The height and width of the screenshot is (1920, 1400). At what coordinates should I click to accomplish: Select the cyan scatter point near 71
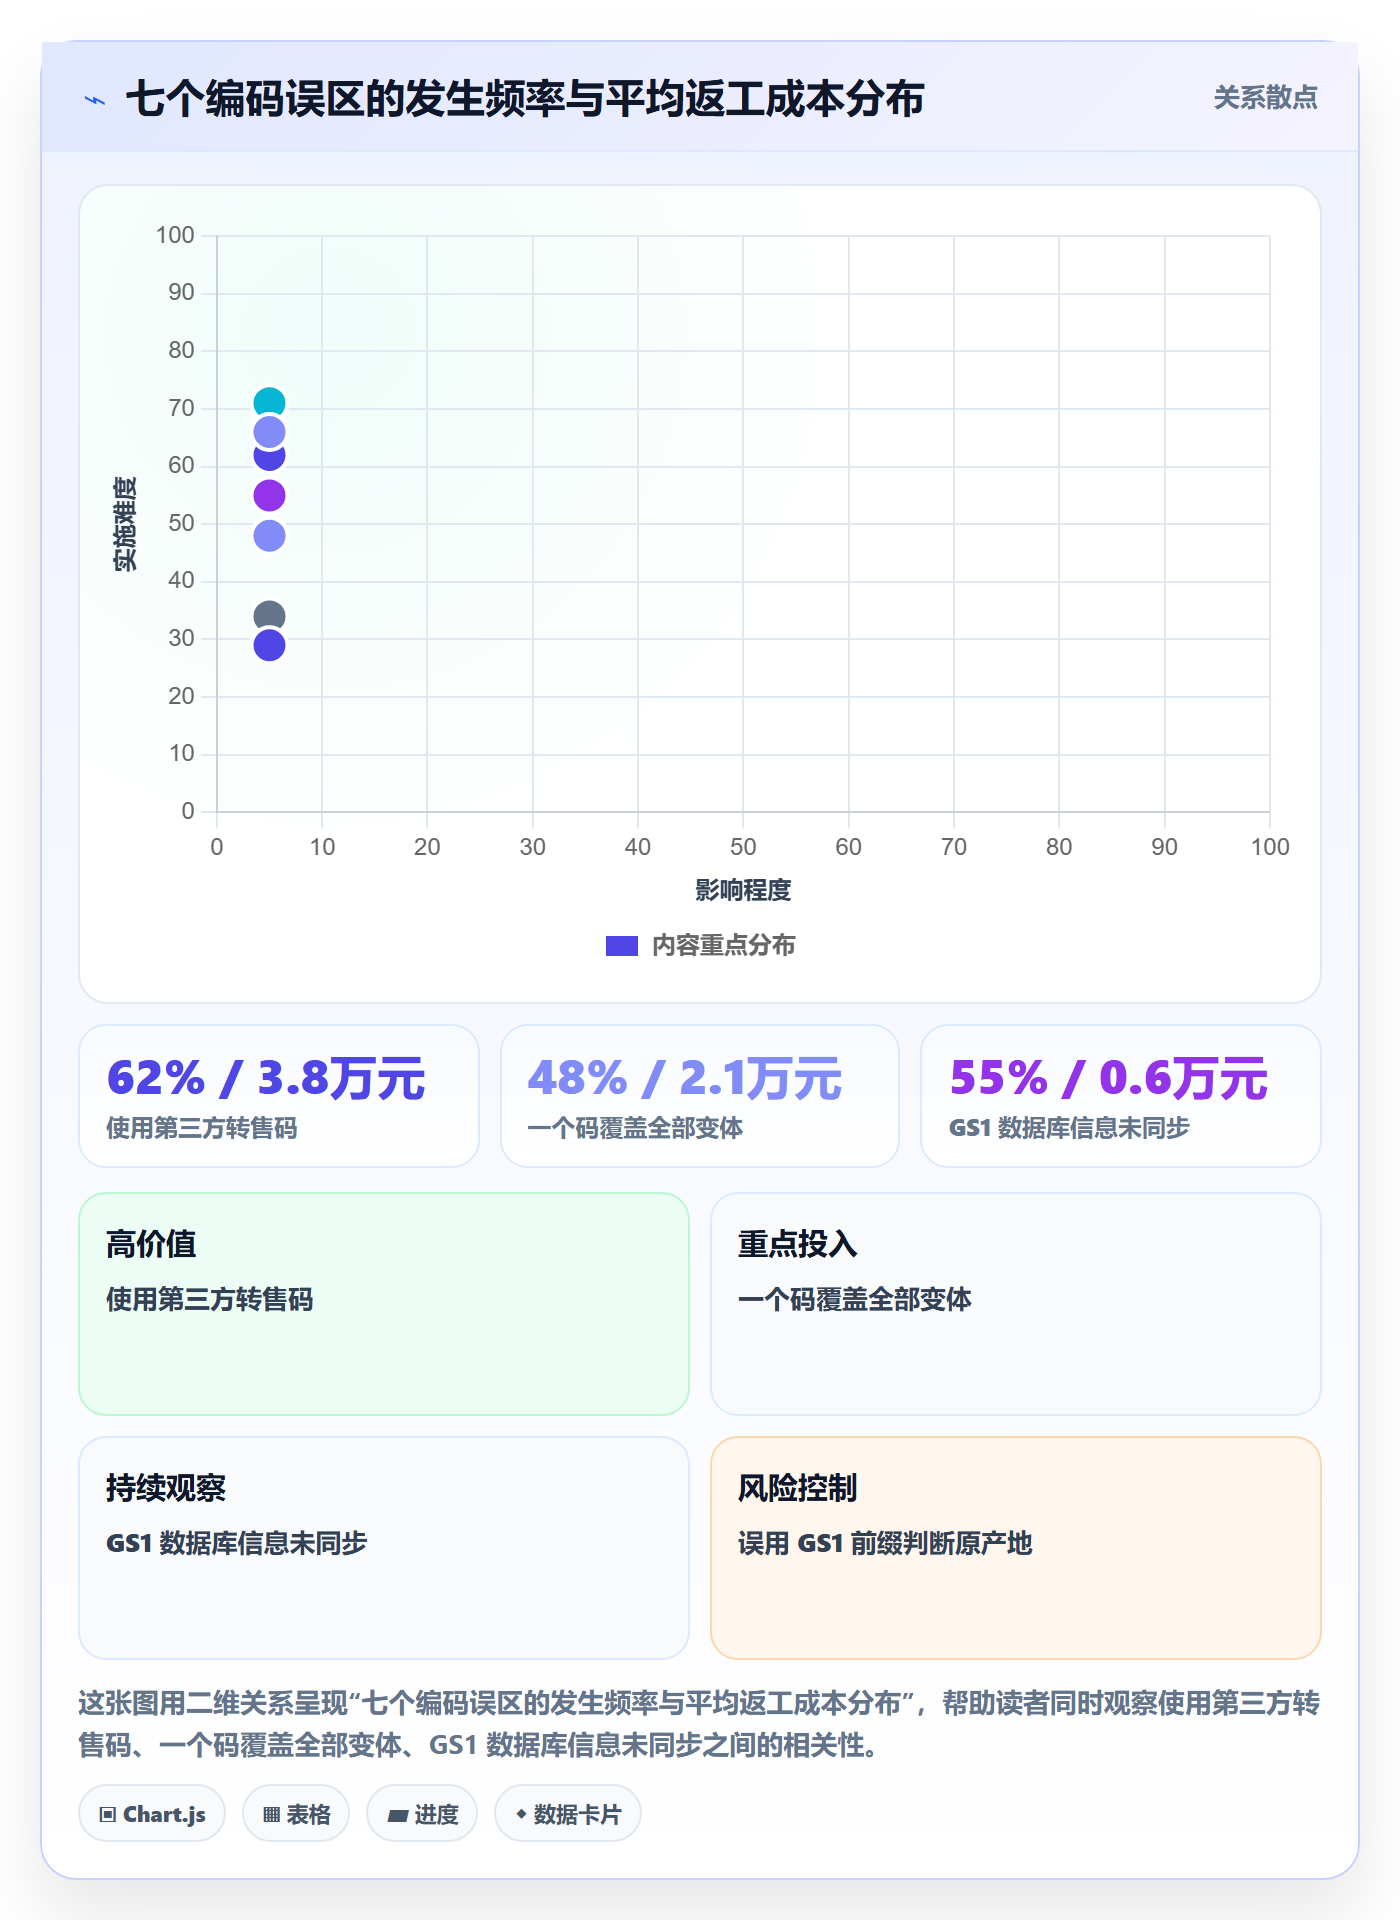click(x=269, y=403)
